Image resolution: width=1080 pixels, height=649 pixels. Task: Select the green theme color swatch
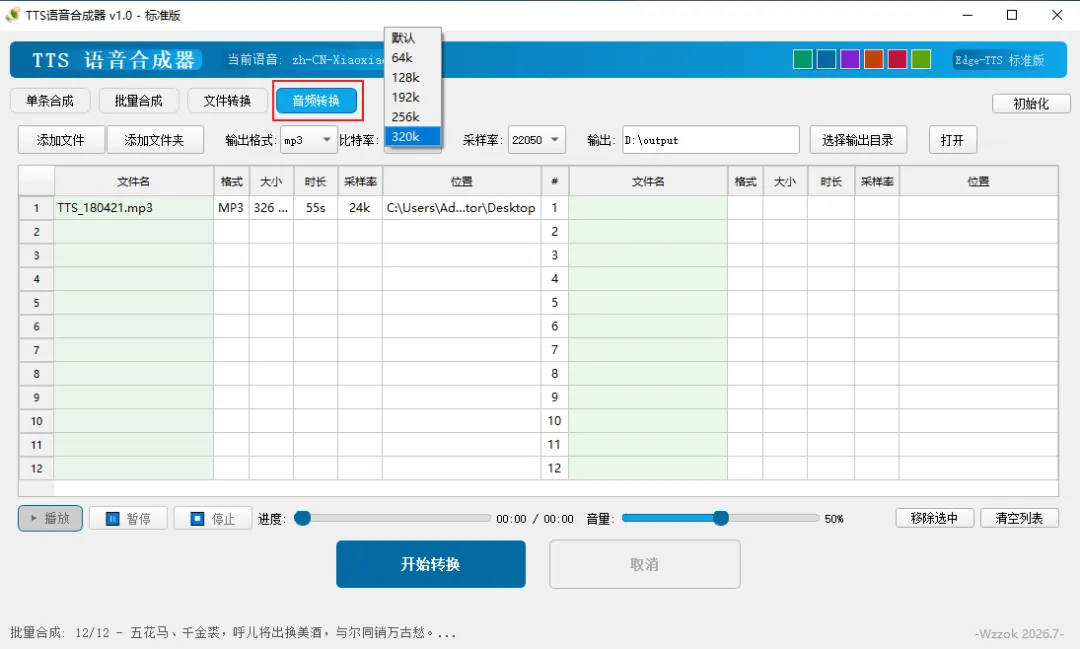(x=803, y=59)
